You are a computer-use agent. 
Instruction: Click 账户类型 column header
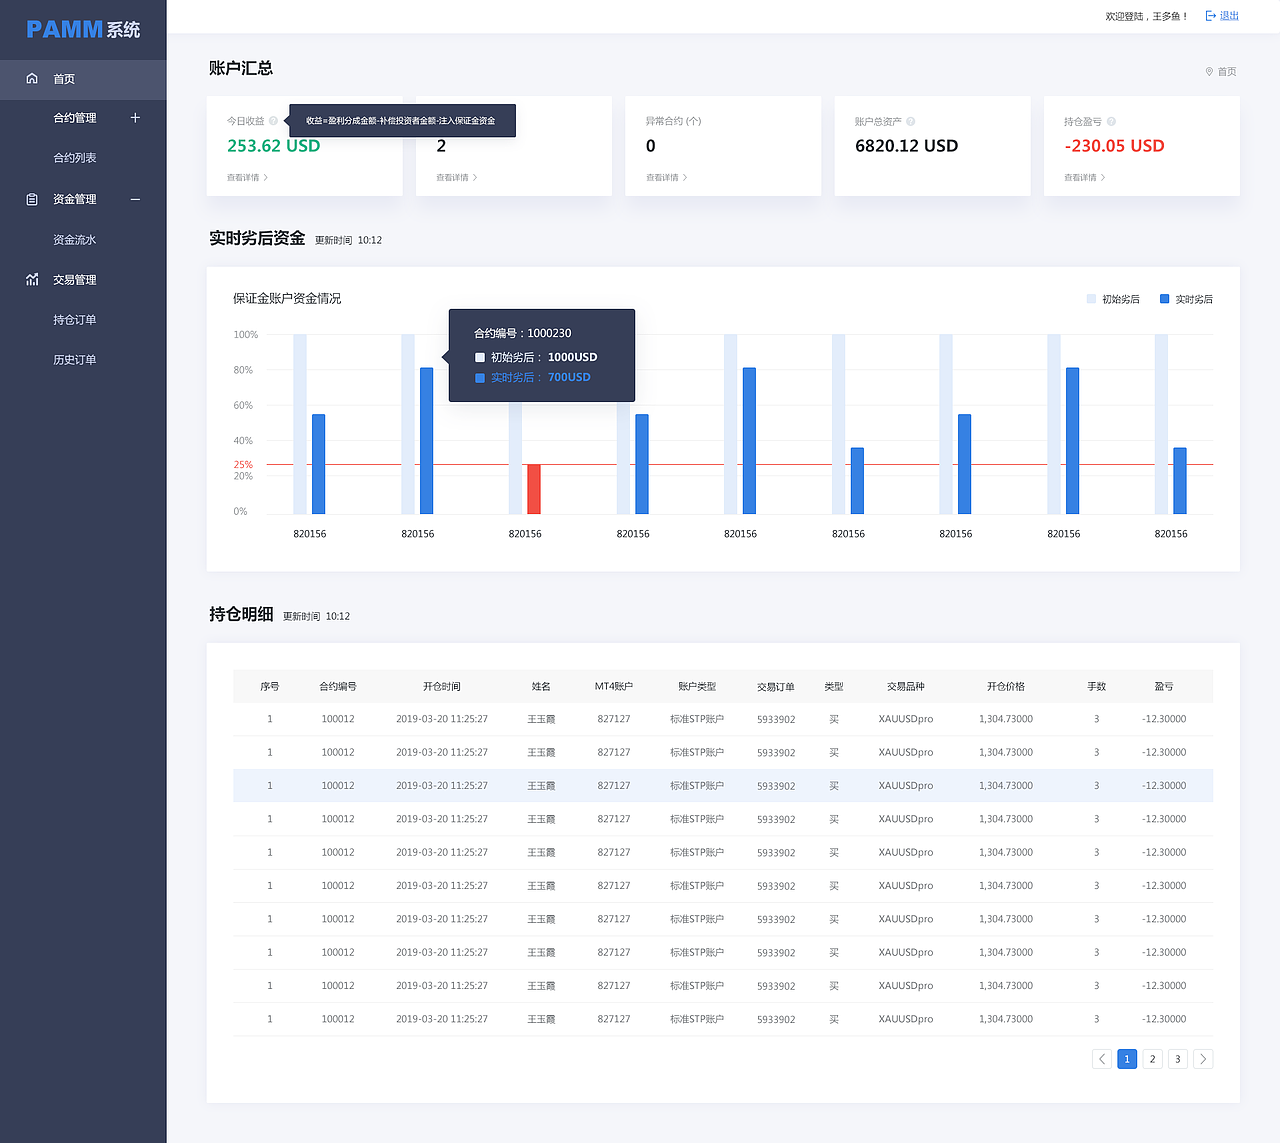(697, 687)
